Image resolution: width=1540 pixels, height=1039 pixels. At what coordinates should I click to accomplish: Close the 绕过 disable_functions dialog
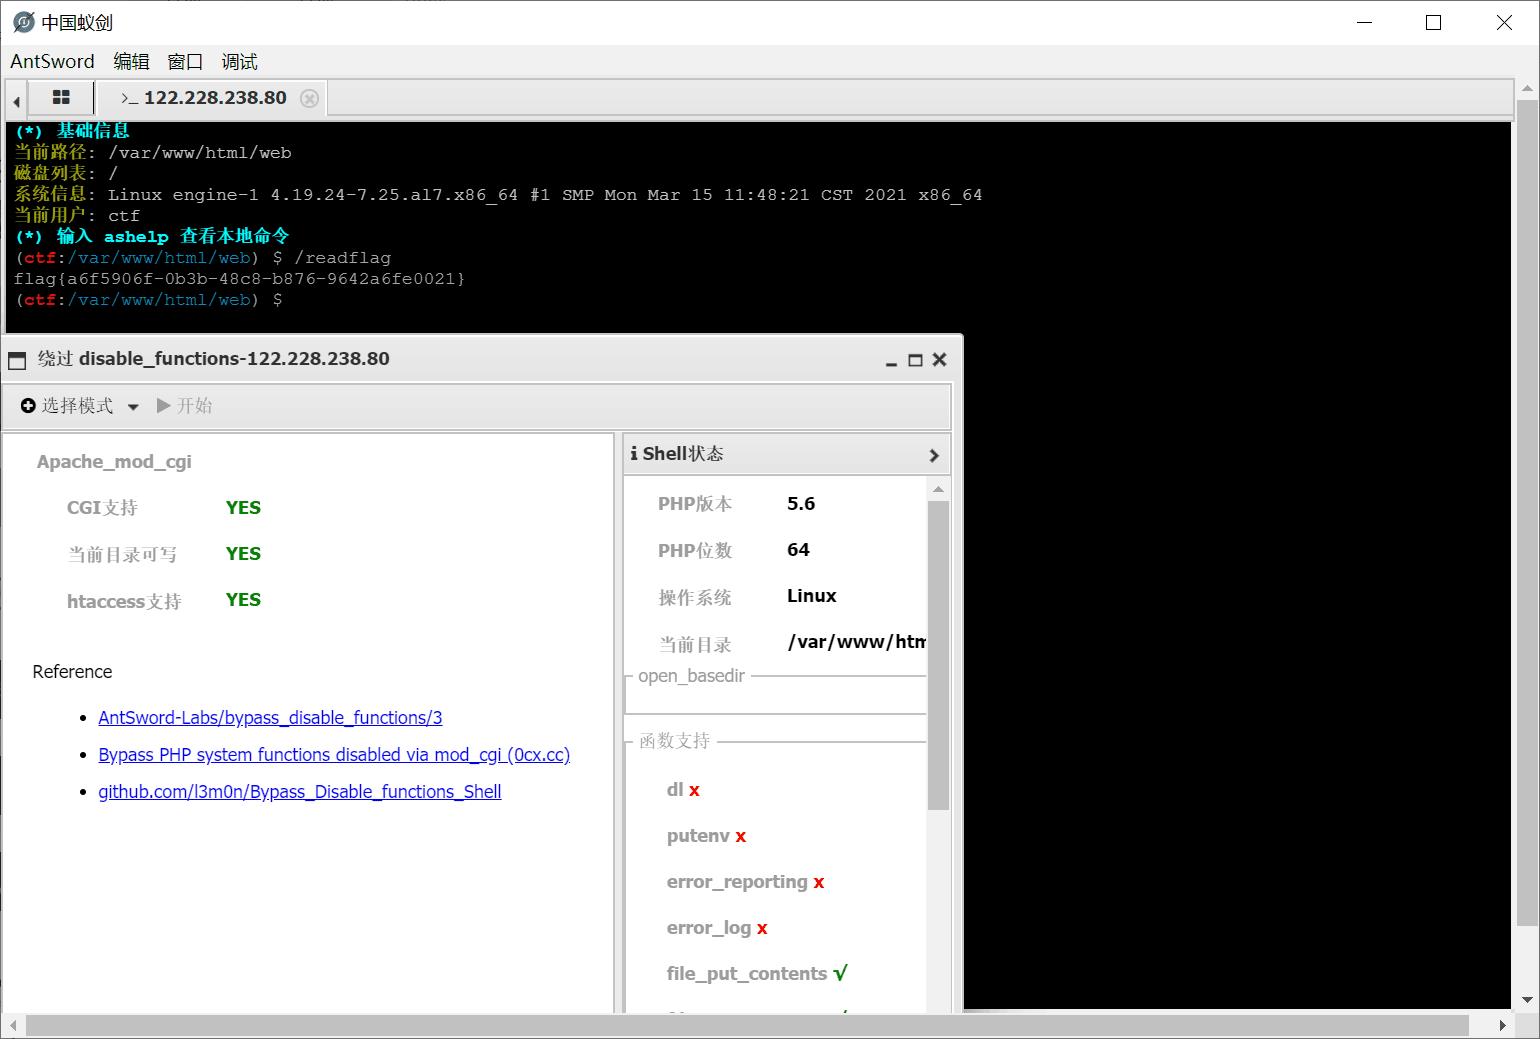point(939,360)
